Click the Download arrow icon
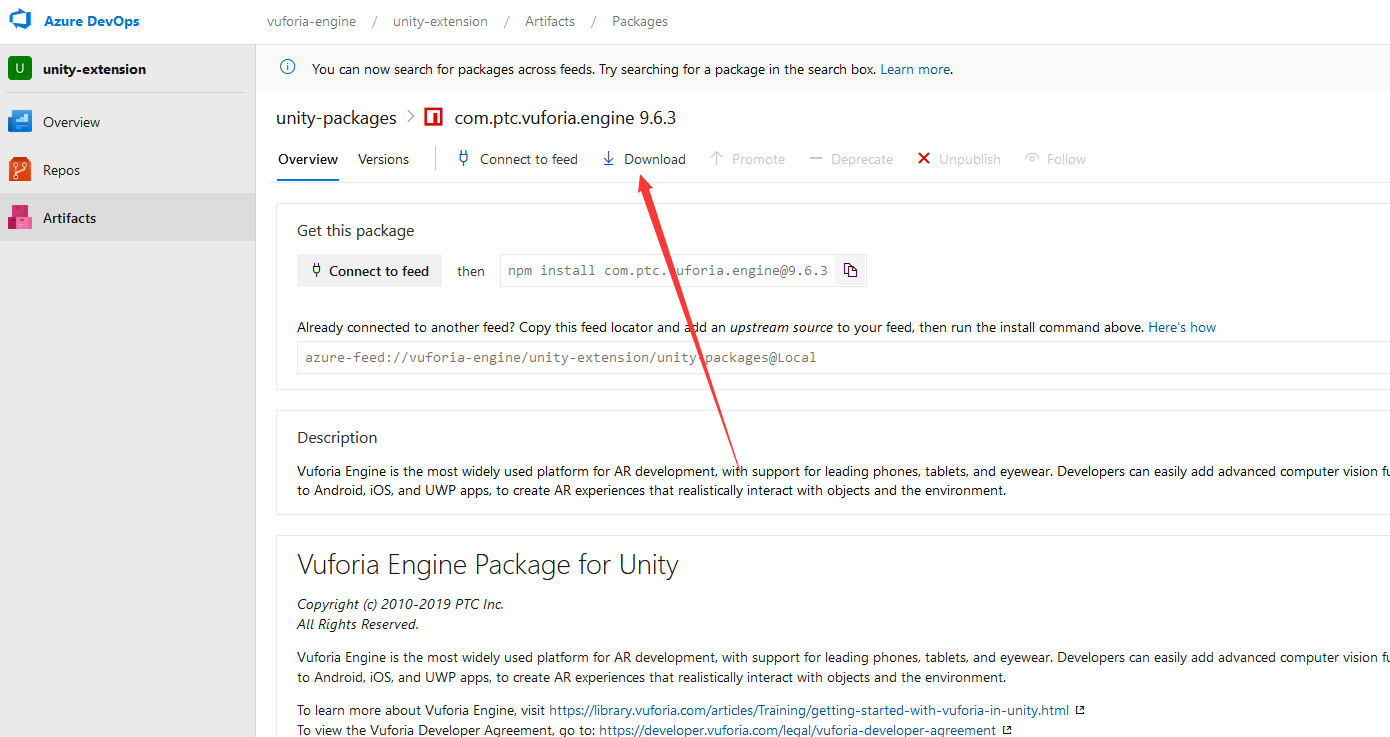This screenshot has height=737, width=1390. pos(608,158)
